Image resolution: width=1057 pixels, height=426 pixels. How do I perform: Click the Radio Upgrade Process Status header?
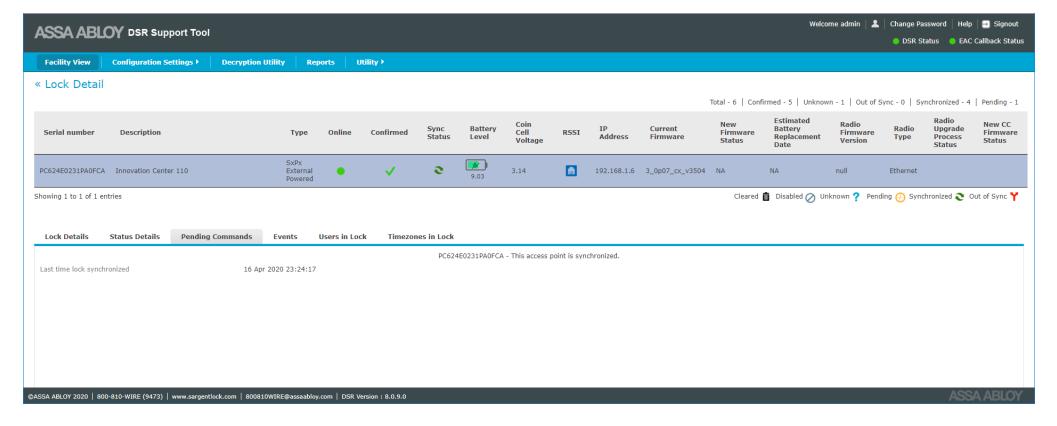click(x=948, y=132)
